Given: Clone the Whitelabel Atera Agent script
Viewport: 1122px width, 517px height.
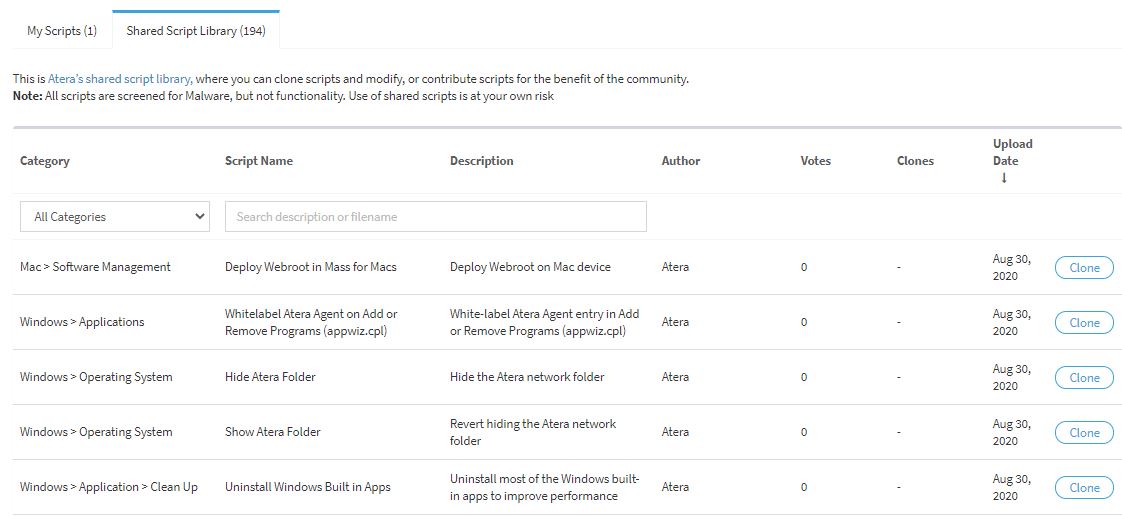Looking at the screenshot, I should coord(1084,322).
